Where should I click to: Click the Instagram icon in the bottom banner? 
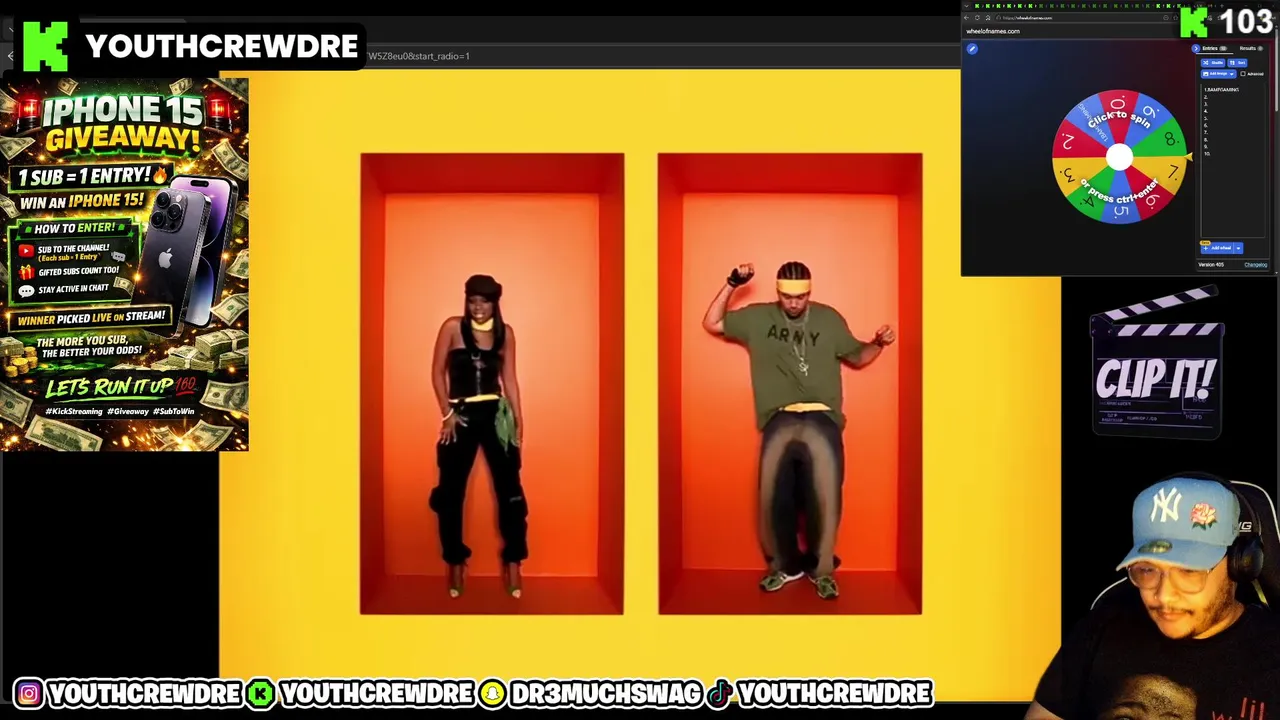28,693
